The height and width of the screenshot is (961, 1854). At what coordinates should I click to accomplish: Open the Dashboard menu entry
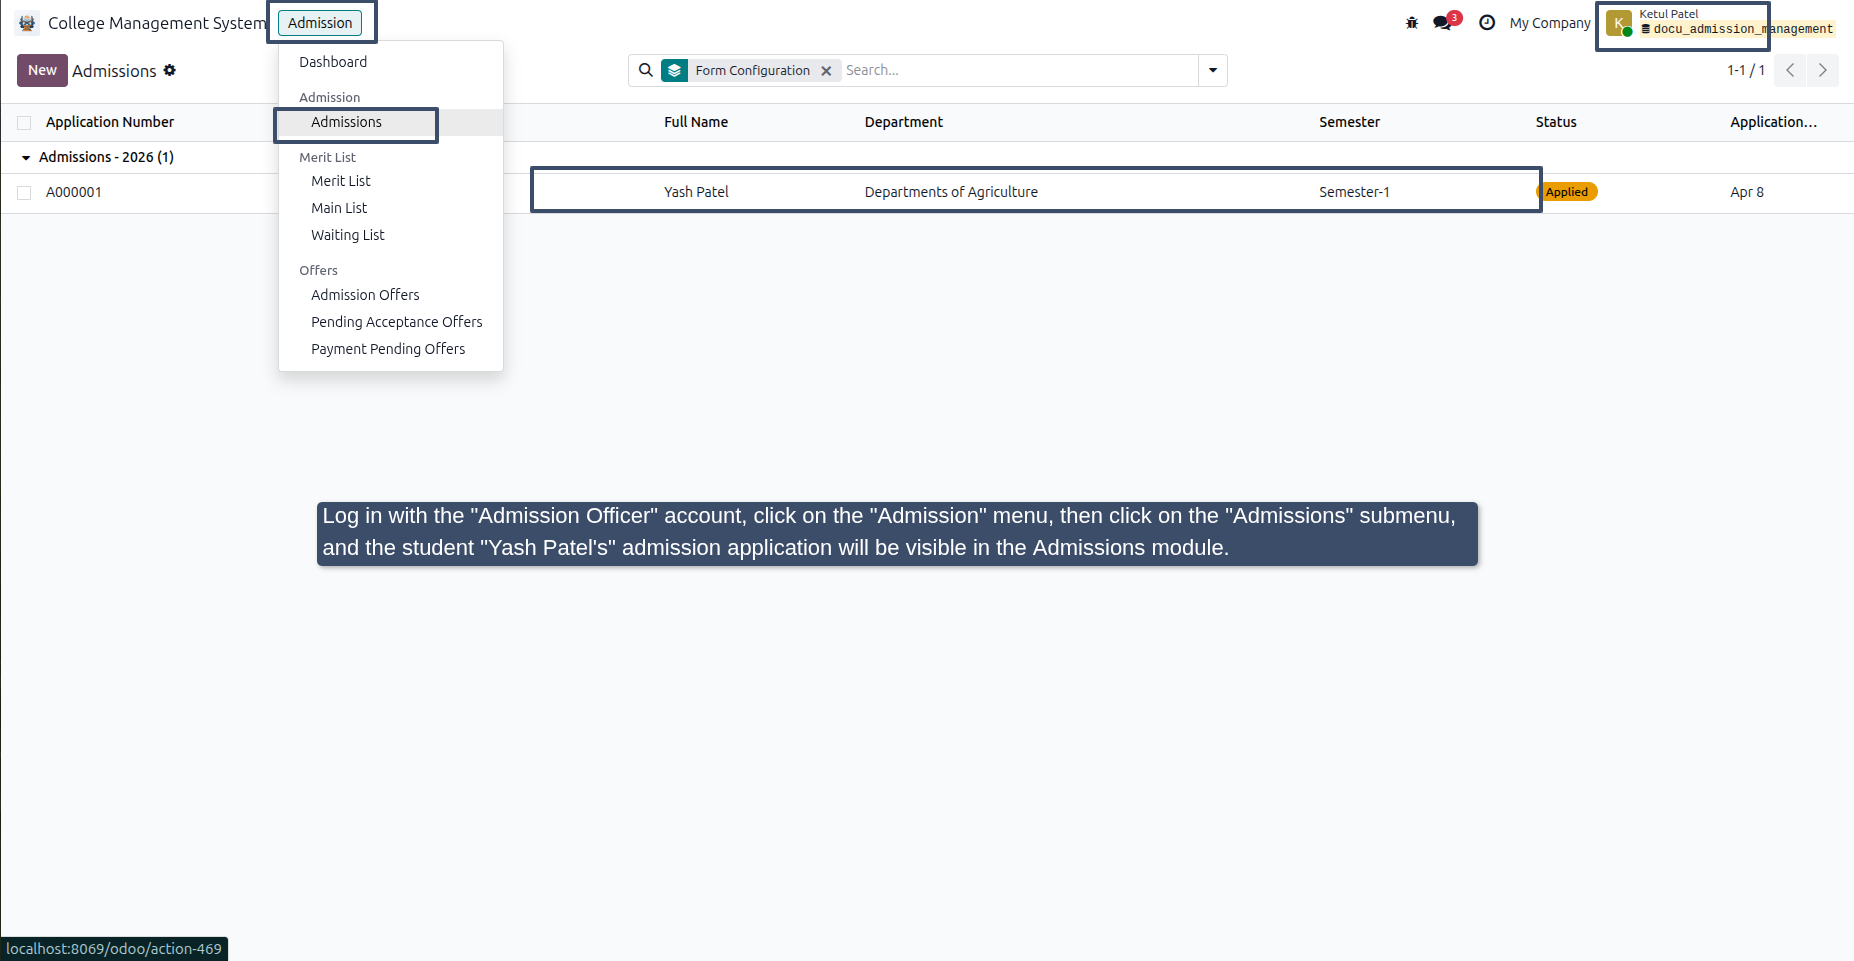(x=333, y=62)
